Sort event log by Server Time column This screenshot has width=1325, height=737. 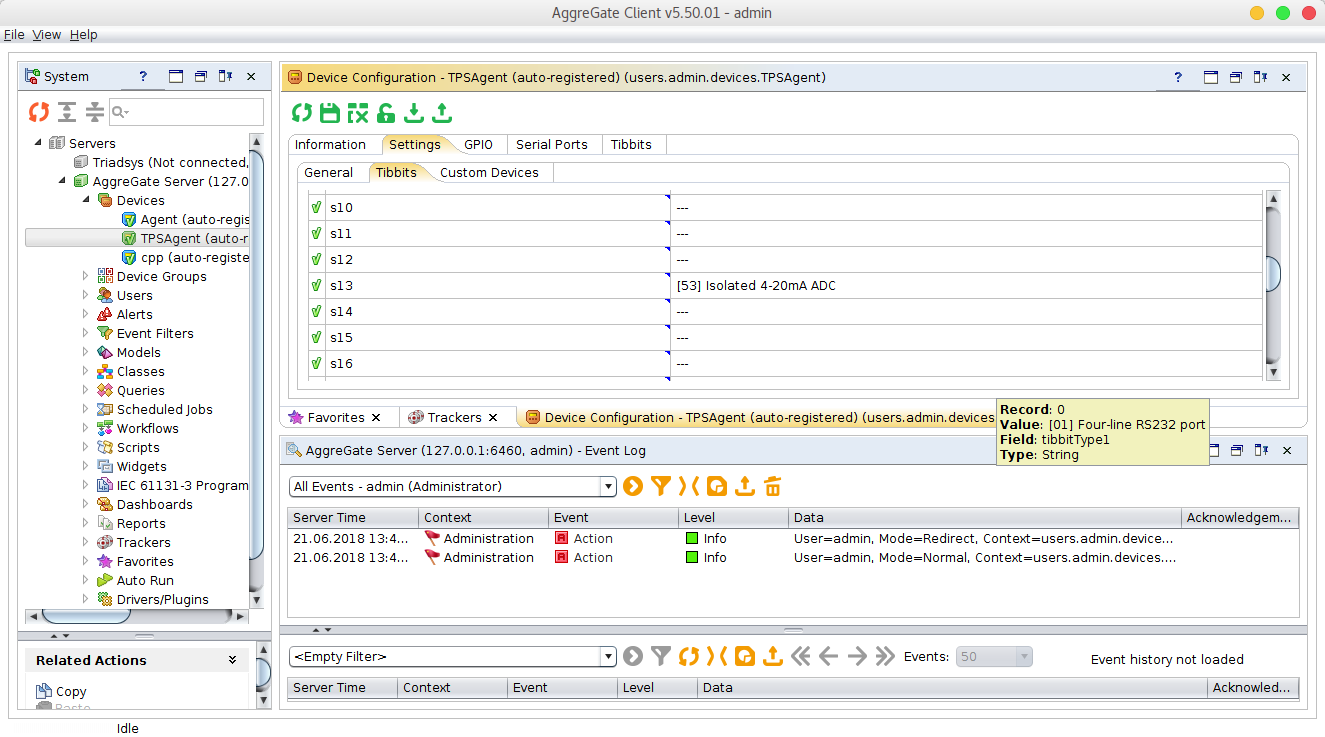pyautogui.click(x=352, y=517)
